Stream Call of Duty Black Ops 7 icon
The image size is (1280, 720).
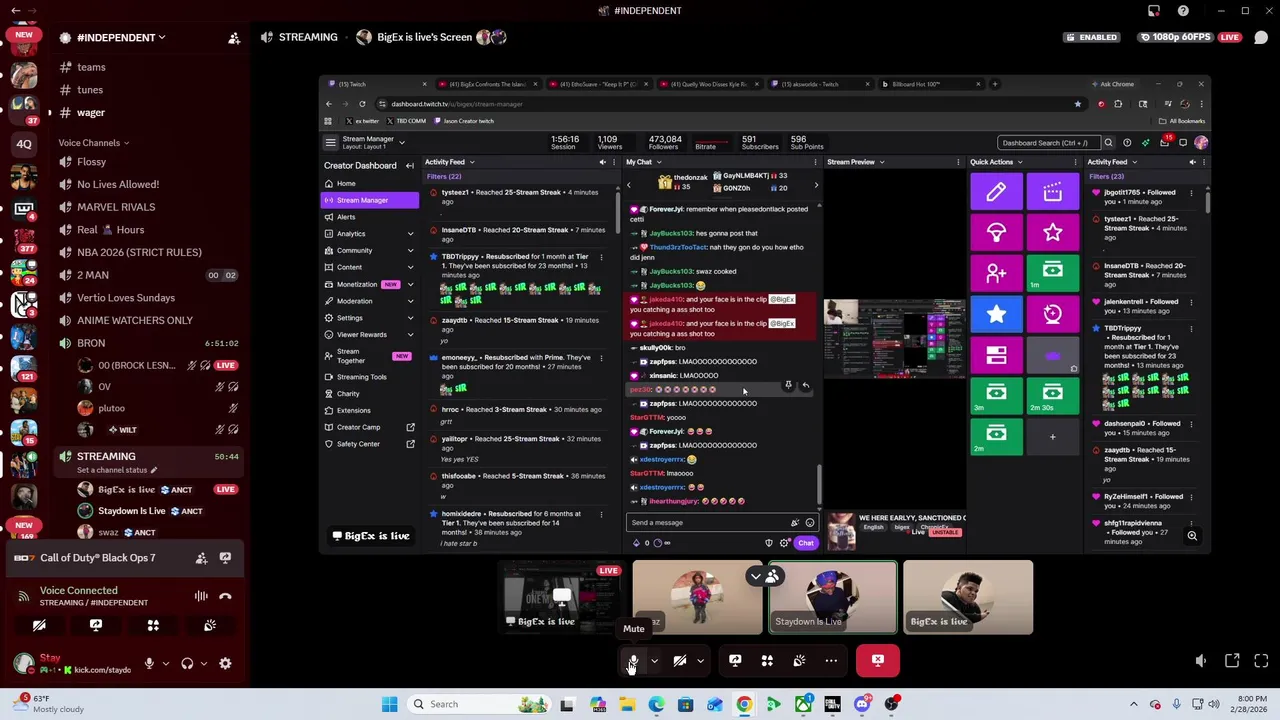[x=225, y=558]
